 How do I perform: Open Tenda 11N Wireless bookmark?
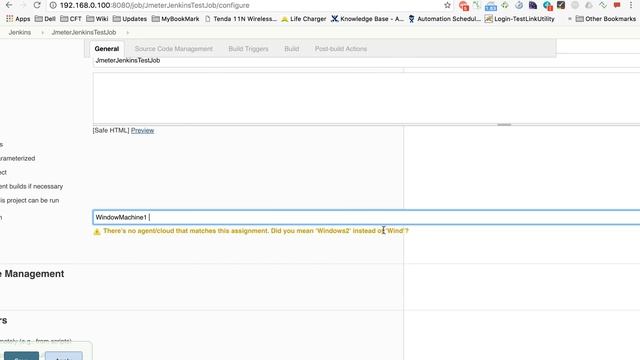[x=241, y=19]
